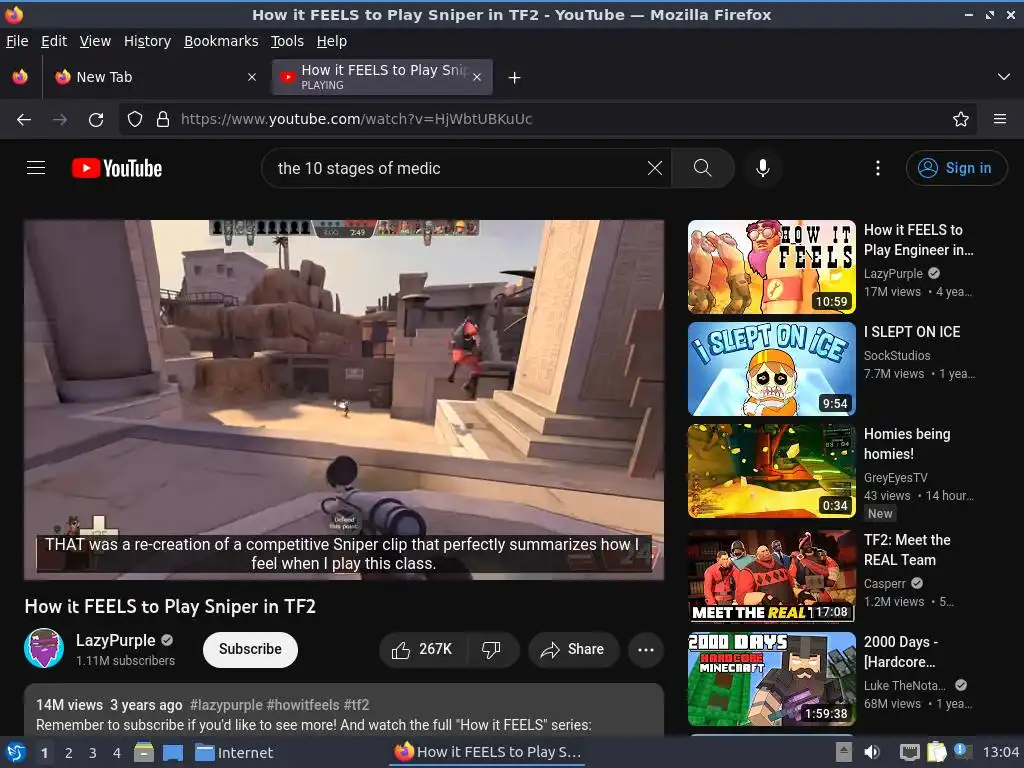Open taskbar file manager icon

point(144,752)
